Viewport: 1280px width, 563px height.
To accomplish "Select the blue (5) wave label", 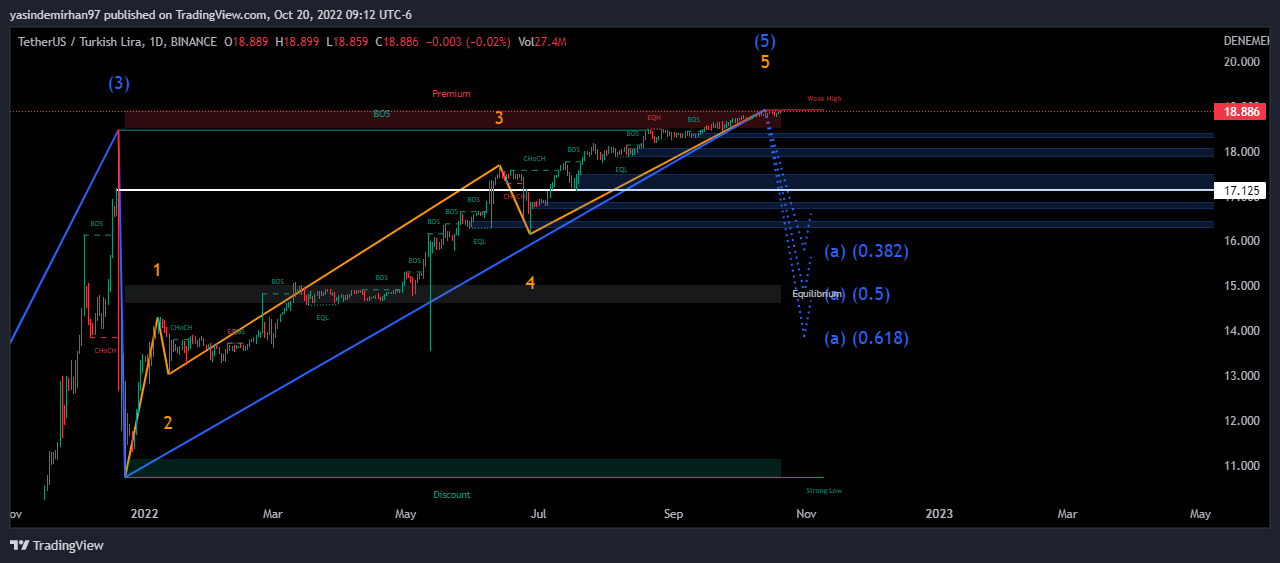I will tap(765, 41).
